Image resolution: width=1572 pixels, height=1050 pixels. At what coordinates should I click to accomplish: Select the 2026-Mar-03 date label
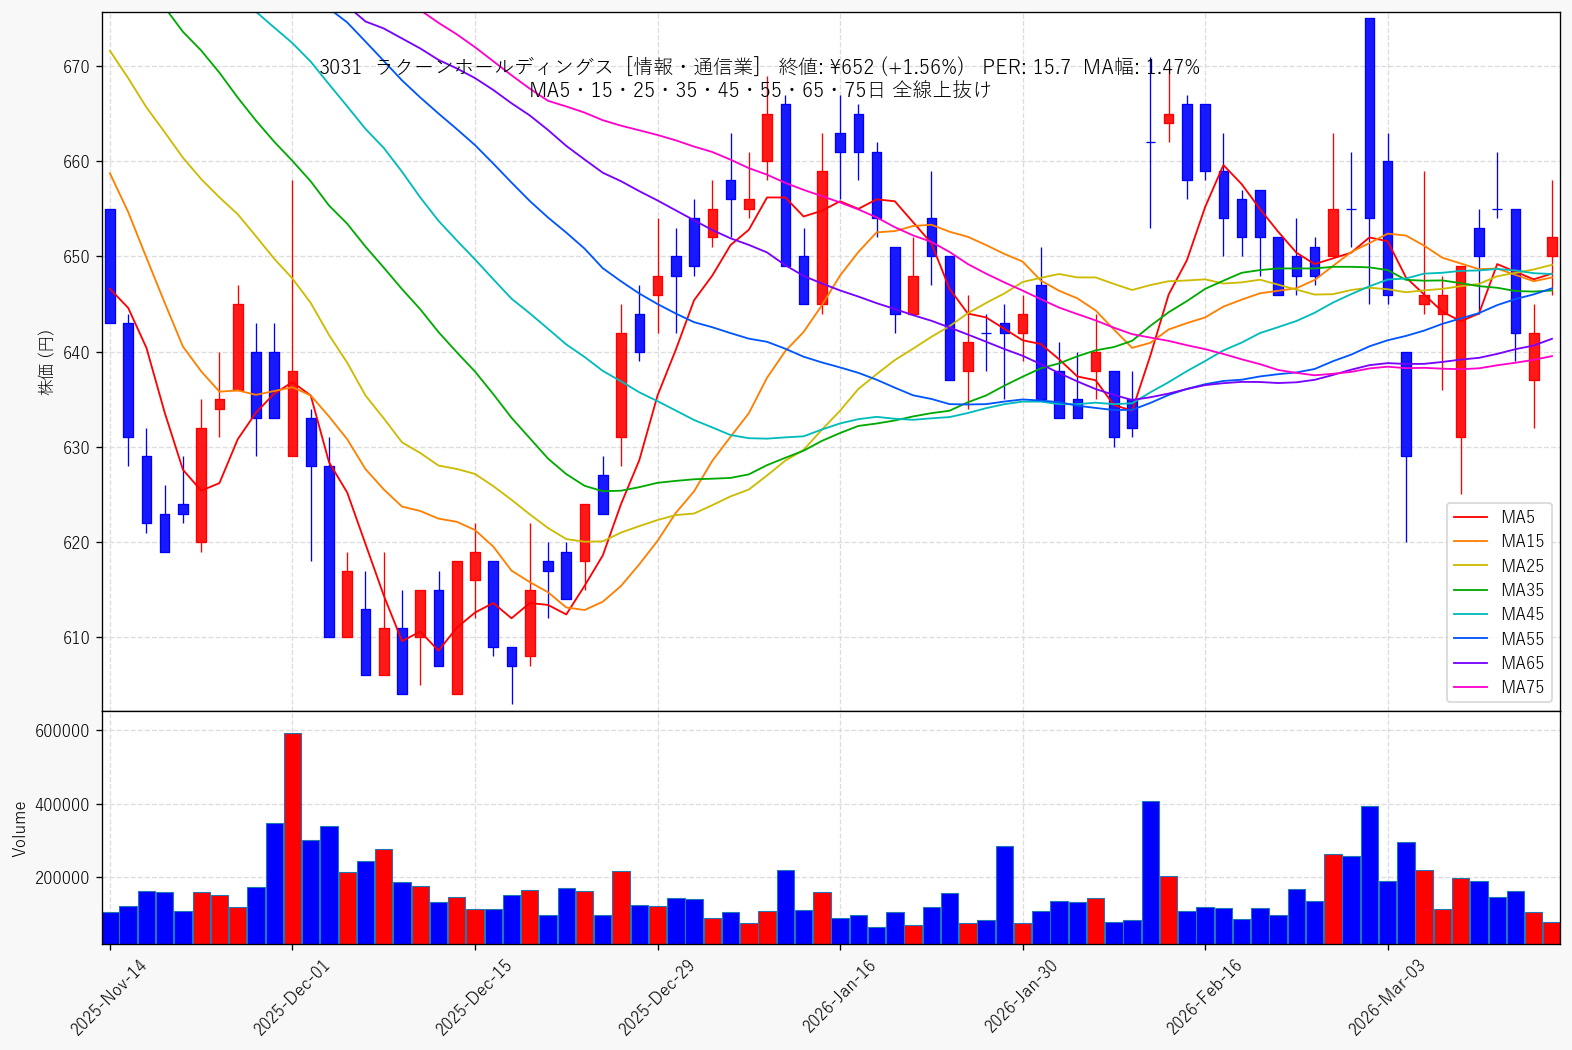1386,997
